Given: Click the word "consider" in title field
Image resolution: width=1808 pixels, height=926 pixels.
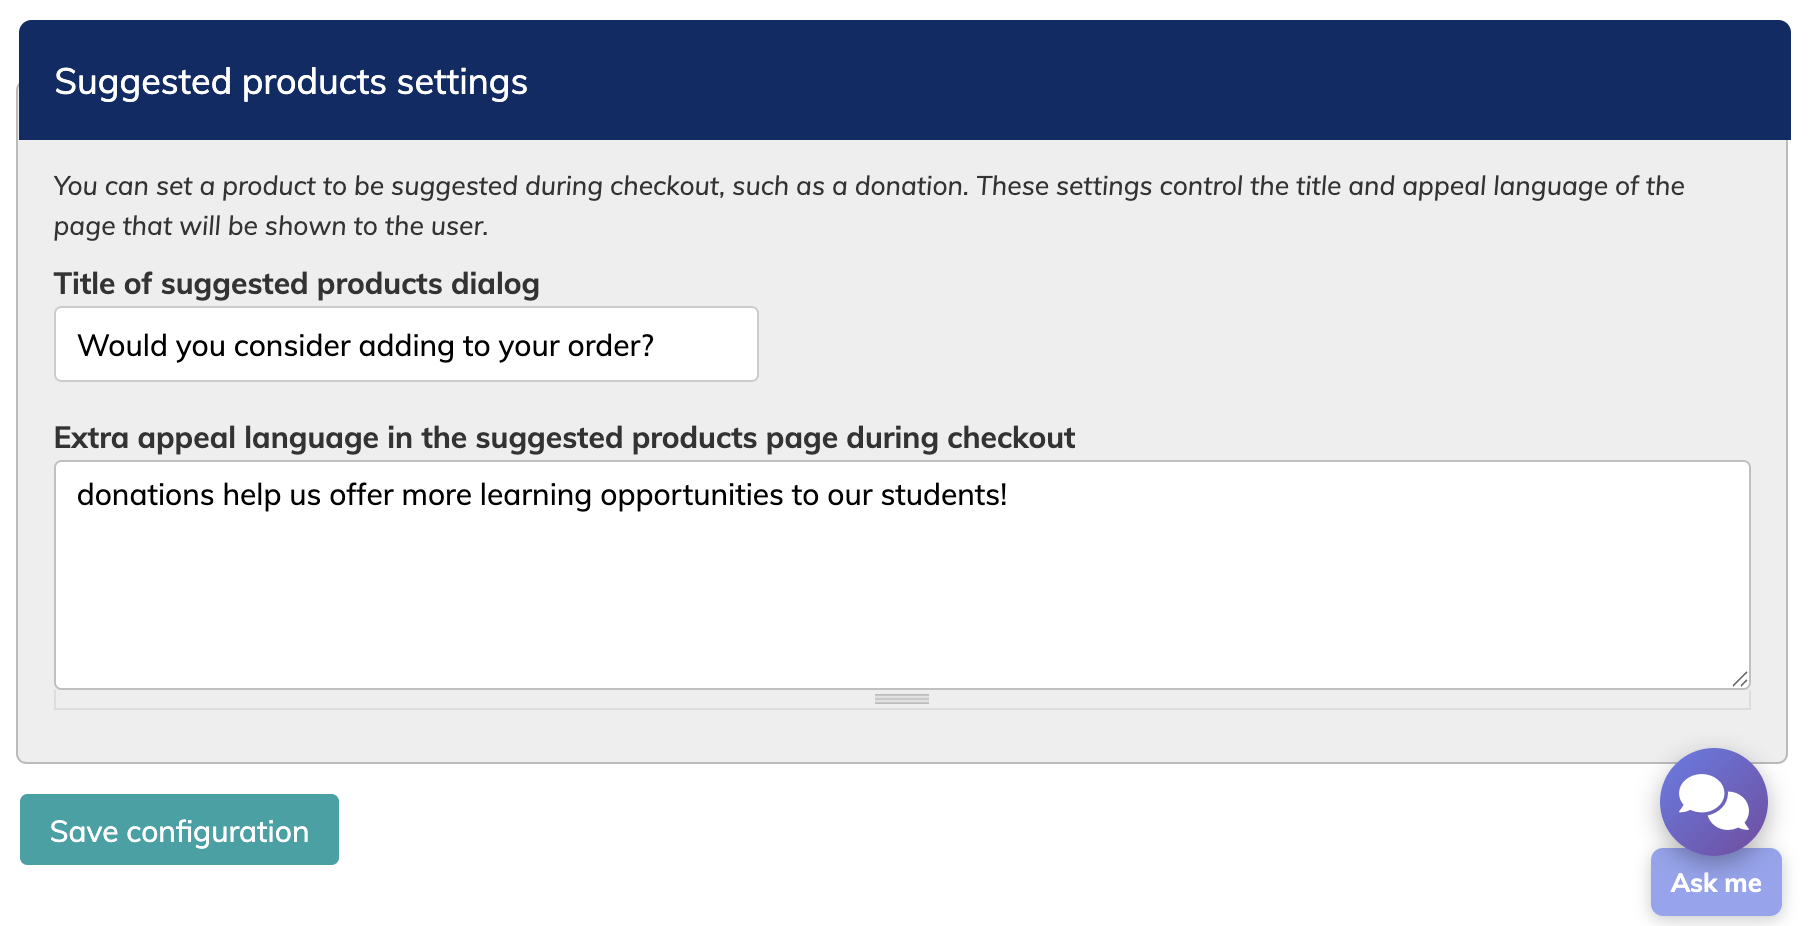Looking at the screenshot, I should pos(292,346).
